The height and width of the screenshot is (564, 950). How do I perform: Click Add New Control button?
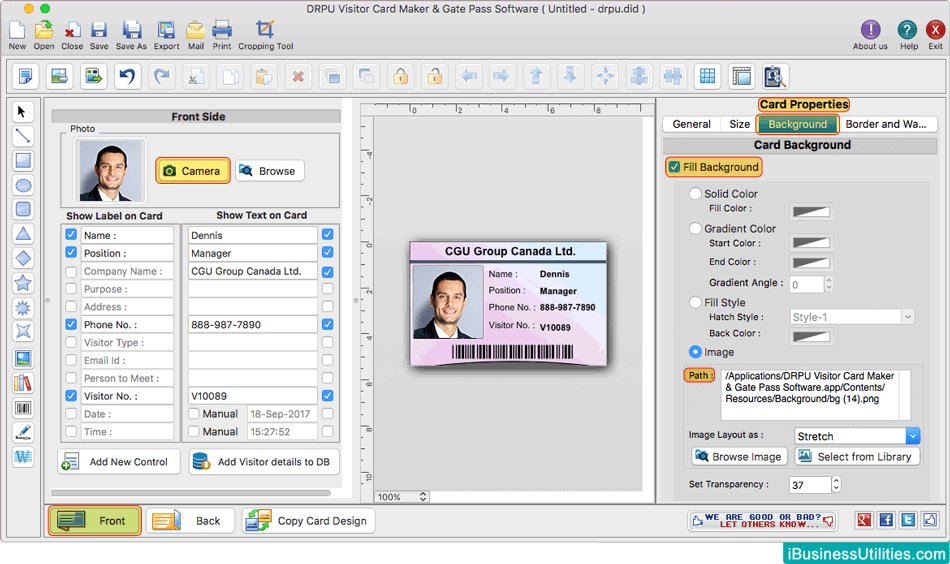click(119, 462)
